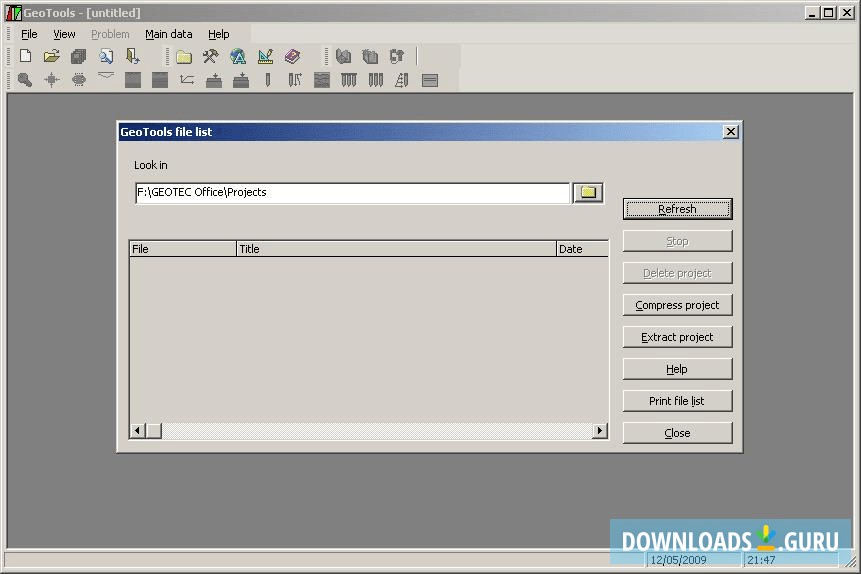This screenshot has width=861, height=574.
Task: Open the File menu
Action: point(29,34)
